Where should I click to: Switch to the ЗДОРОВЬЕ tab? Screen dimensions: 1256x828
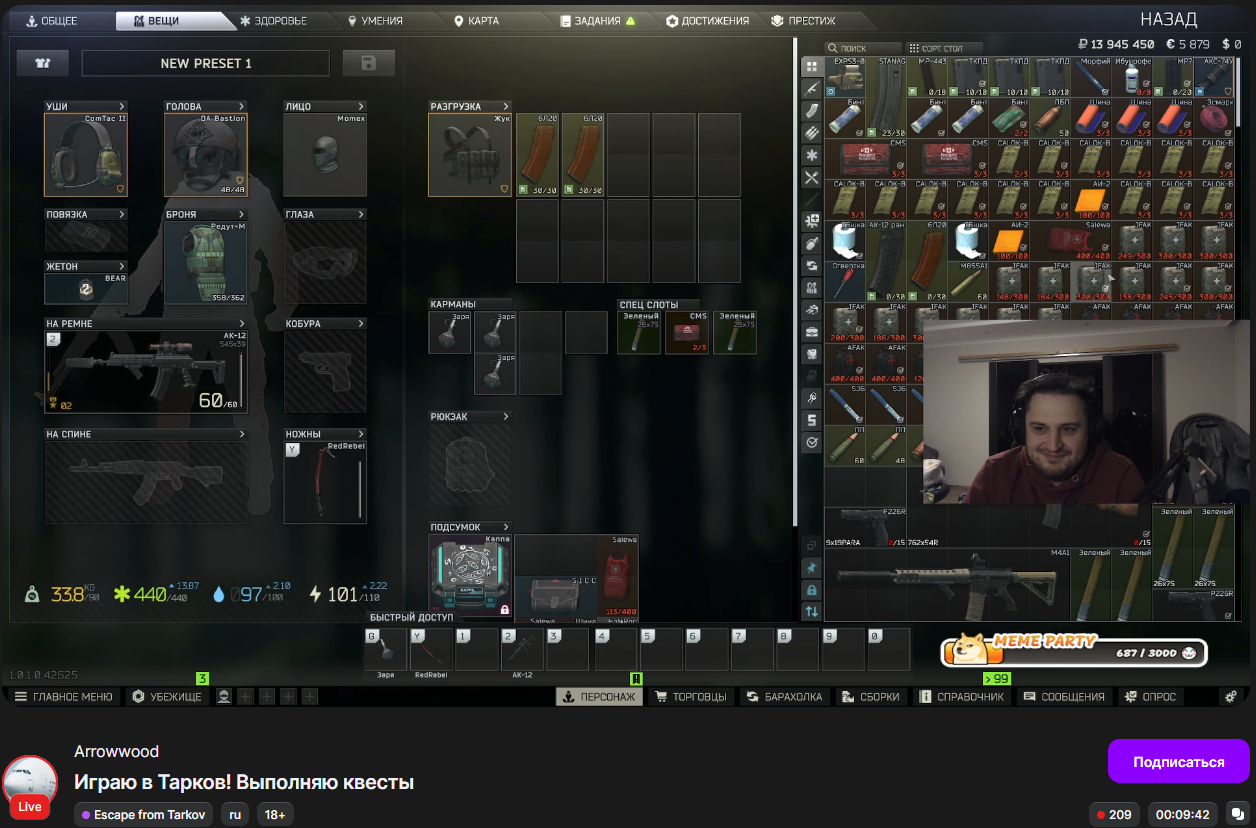274,21
